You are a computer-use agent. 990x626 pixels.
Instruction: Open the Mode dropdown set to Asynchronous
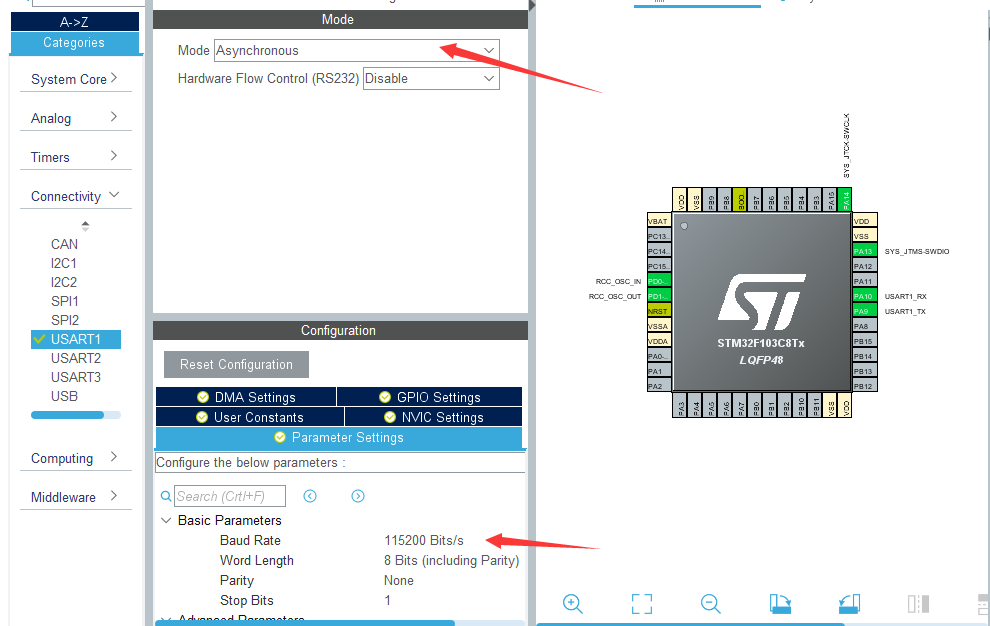[x=357, y=51]
